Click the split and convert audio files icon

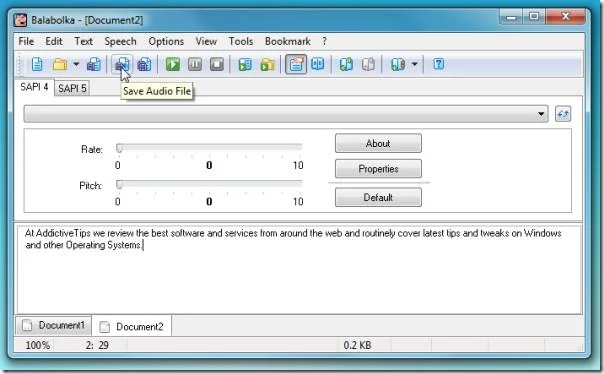pos(144,64)
